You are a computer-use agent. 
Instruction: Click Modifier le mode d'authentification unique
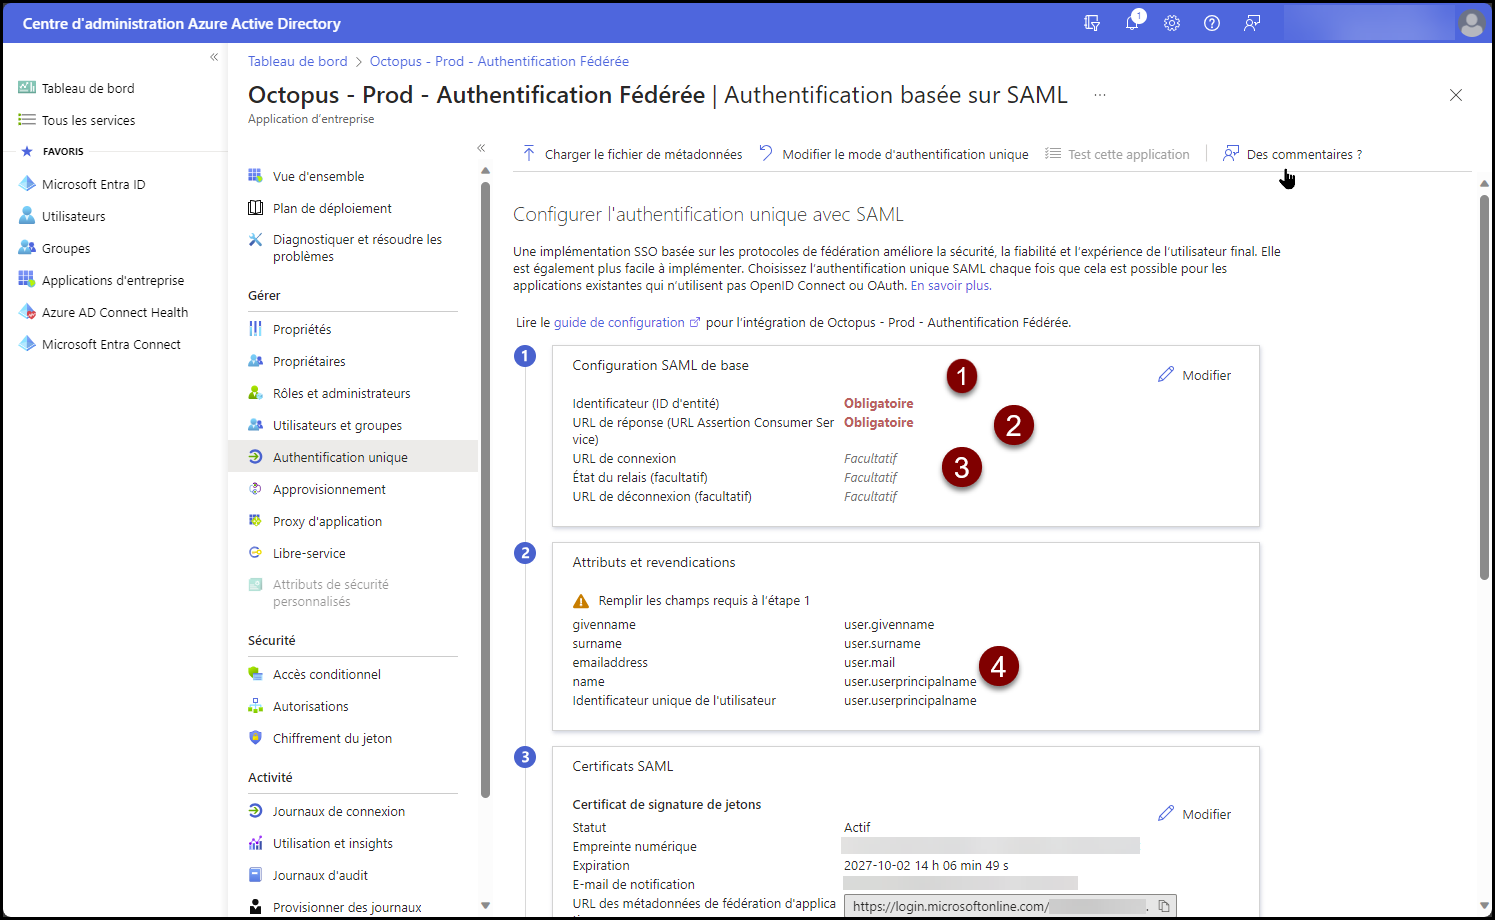point(894,154)
